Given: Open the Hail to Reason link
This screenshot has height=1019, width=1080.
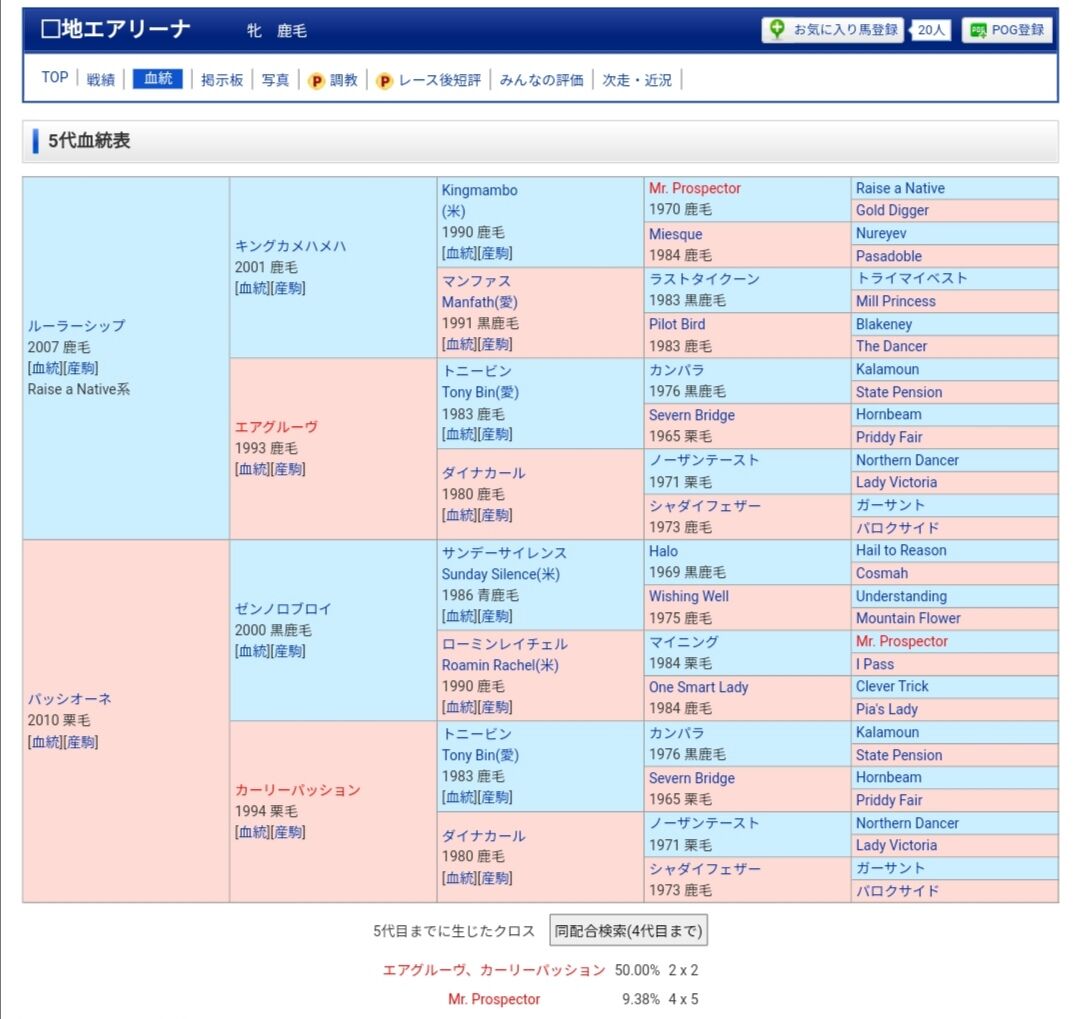Looking at the screenshot, I should coord(901,550).
